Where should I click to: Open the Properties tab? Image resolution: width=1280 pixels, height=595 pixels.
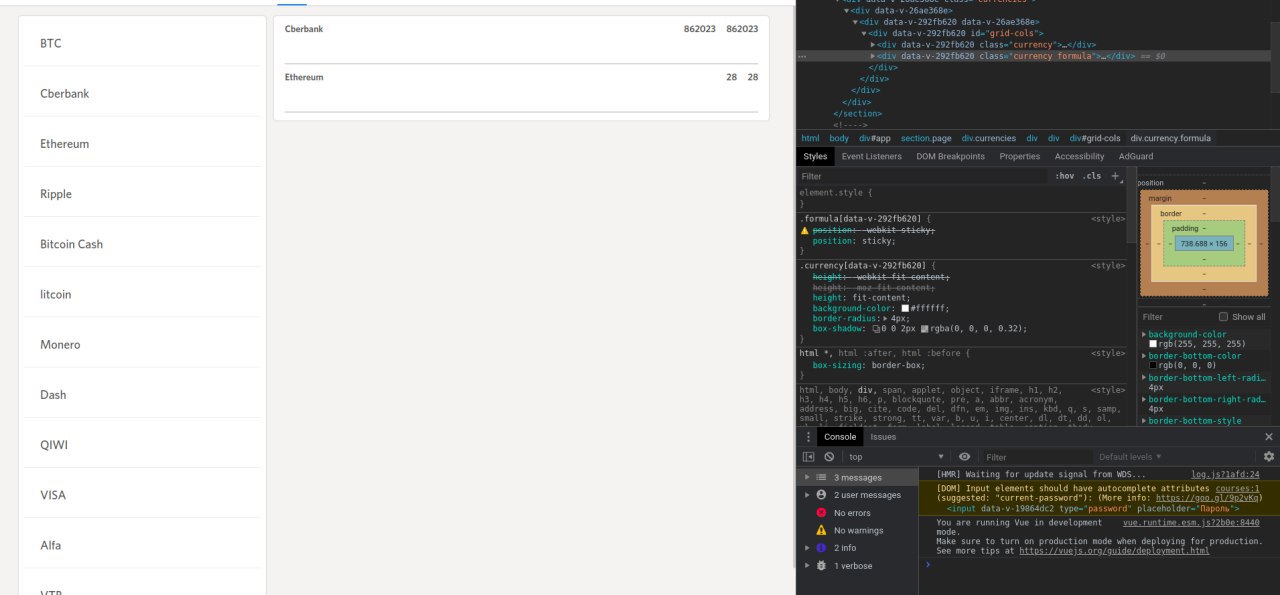click(1019, 157)
